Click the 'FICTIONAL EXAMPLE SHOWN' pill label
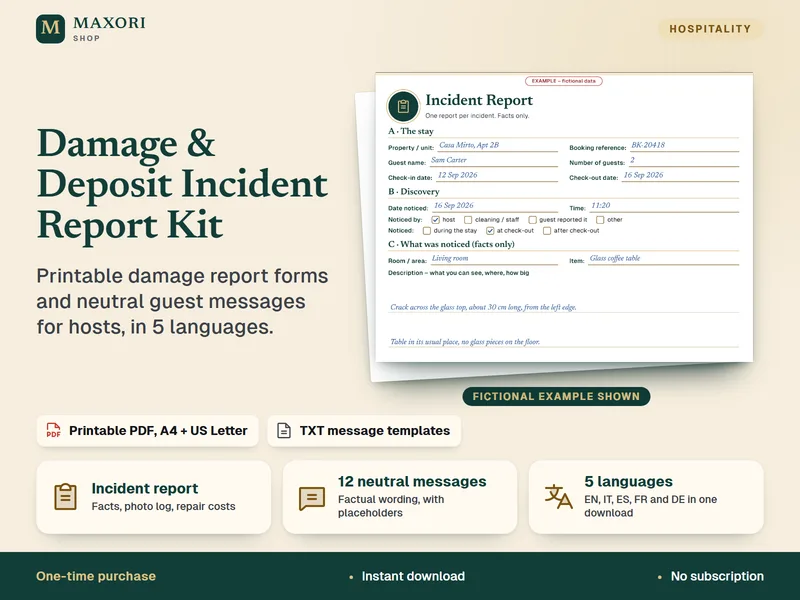The image size is (800, 600). pos(556,396)
